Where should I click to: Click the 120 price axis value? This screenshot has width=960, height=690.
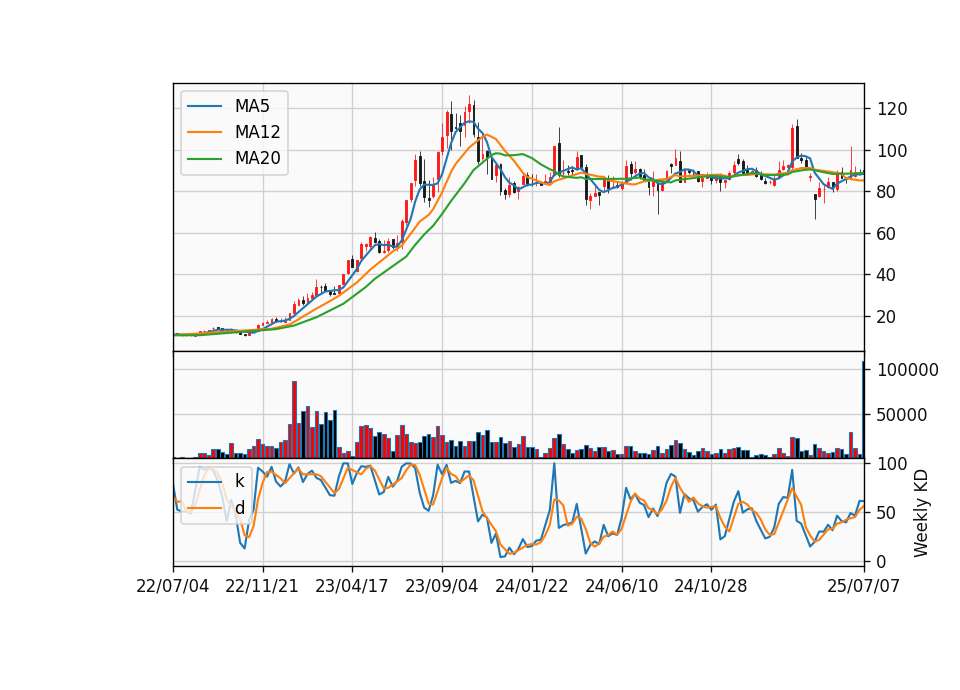(x=892, y=109)
